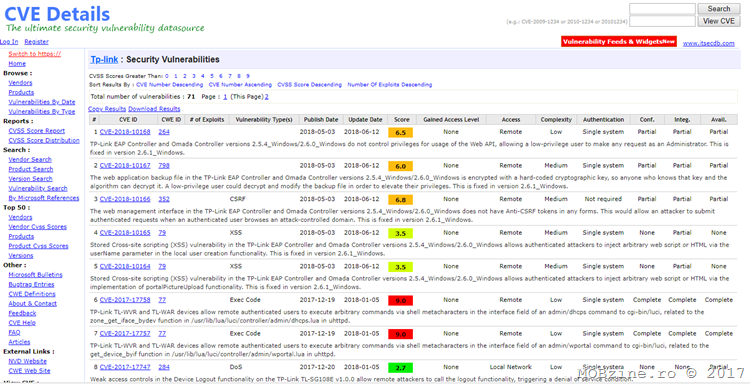Open Versions under Top 50
The image size is (750, 384).
(x=21, y=255)
